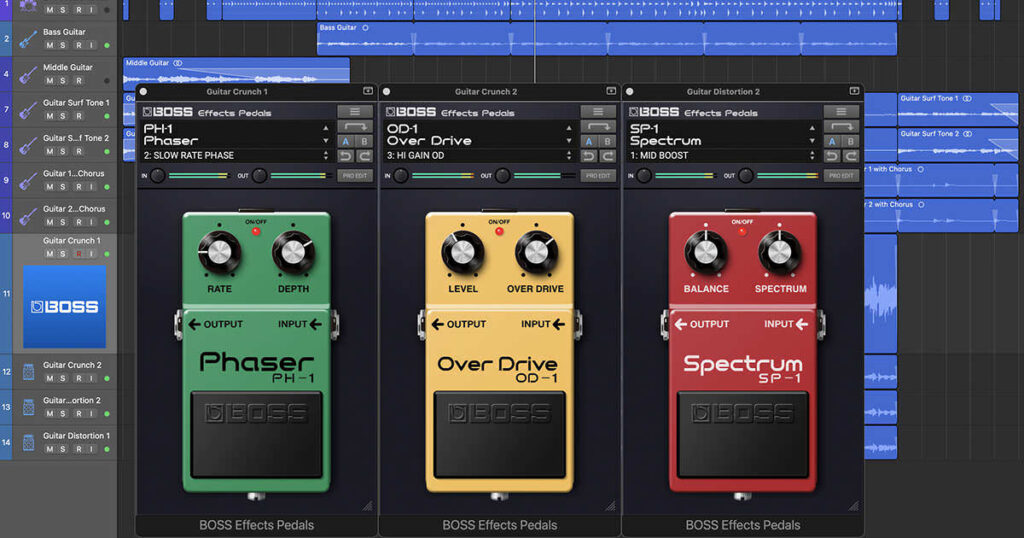This screenshot has width=1024, height=538.
Task: Toggle Over Drive OD-1 pedal footswitch
Action: 500,434
